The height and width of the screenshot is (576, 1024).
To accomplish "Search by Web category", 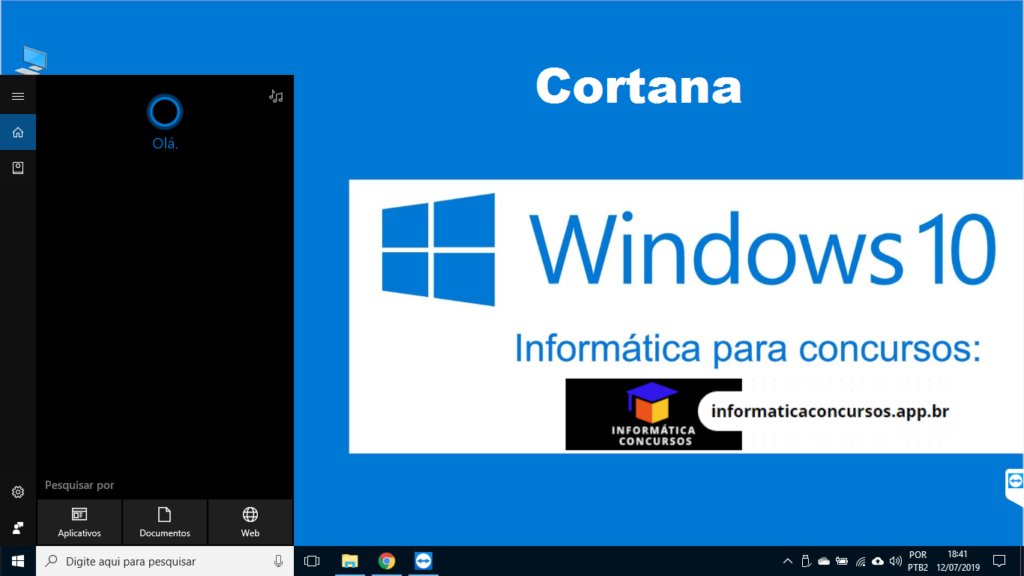I will pos(250,522).
